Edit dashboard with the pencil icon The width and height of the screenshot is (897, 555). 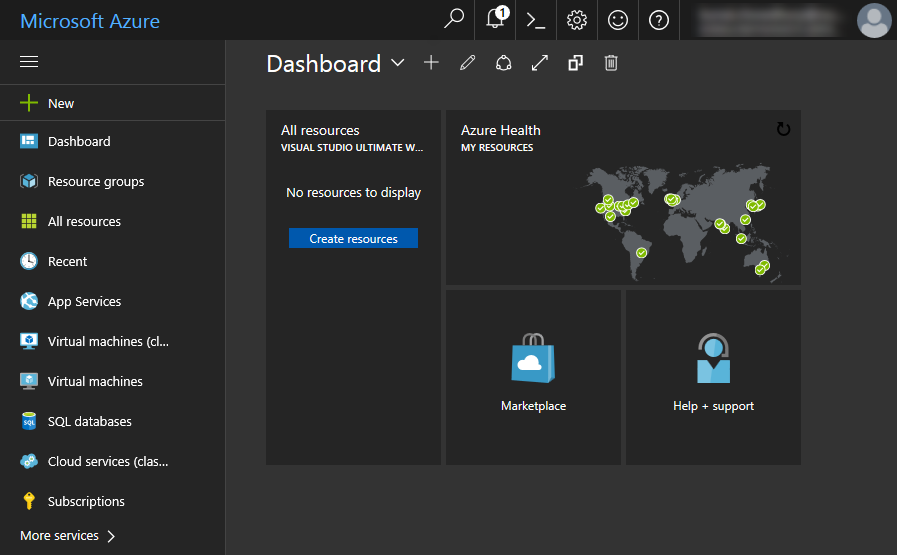(x=467, y=62)
